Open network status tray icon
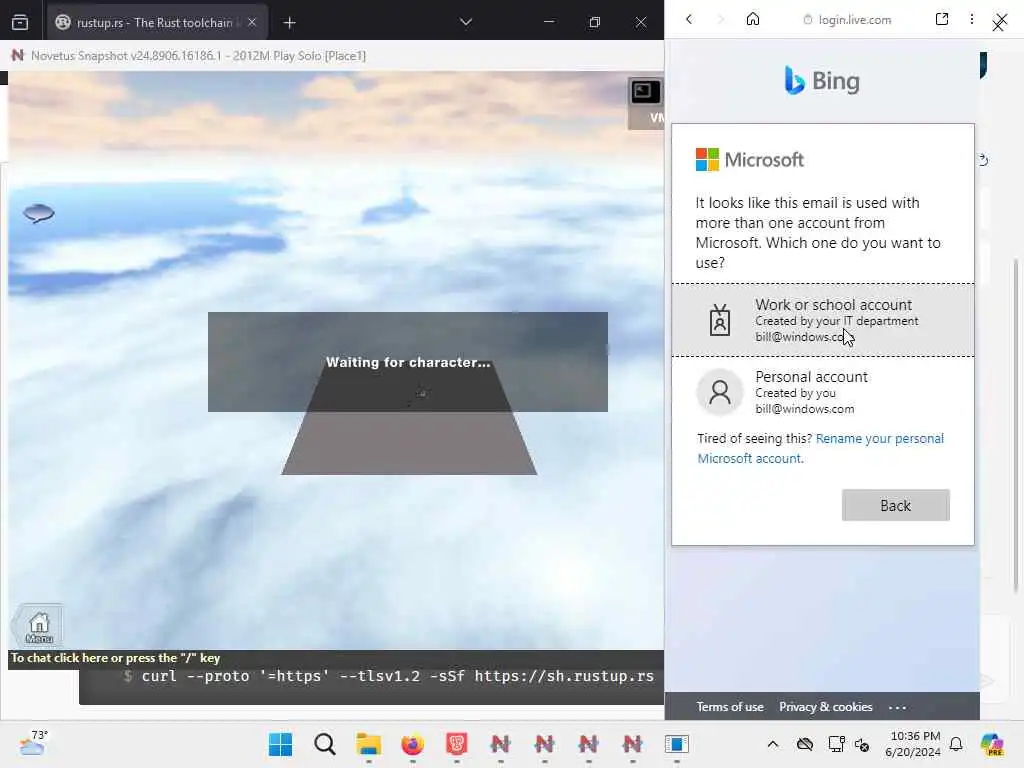The height and width of the screenshot is (768, 1024). coord(835,744)
